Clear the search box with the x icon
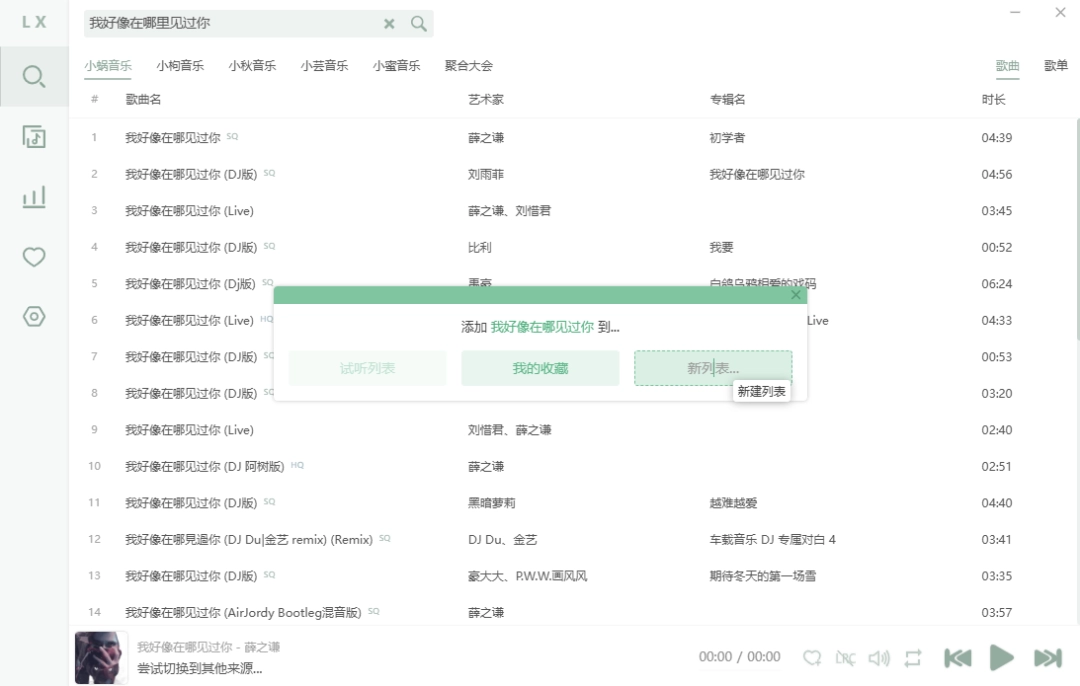 tap(389, 23)
